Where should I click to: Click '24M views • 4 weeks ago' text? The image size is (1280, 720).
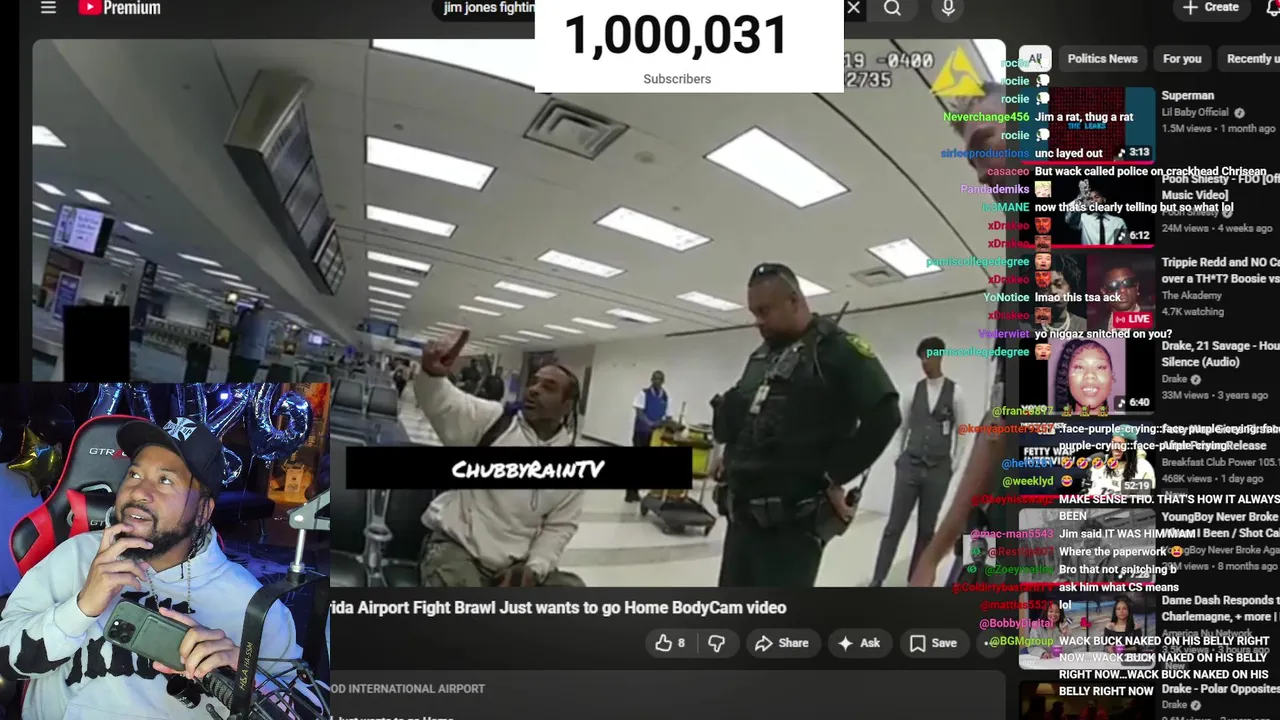tap(1217, 228)
